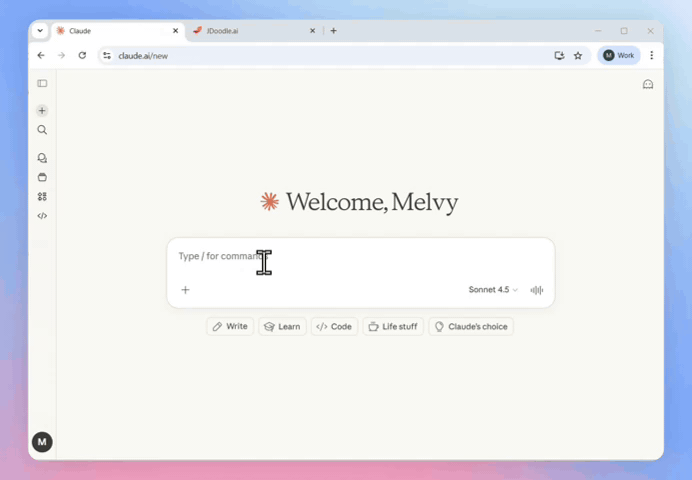Start a new chat with plus icon in sidebar

(42, 111)
